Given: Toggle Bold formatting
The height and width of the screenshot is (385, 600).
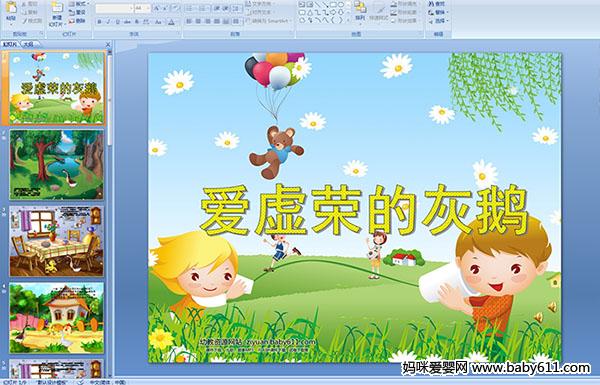Looking at the screenshot, I should coord(99,22).
